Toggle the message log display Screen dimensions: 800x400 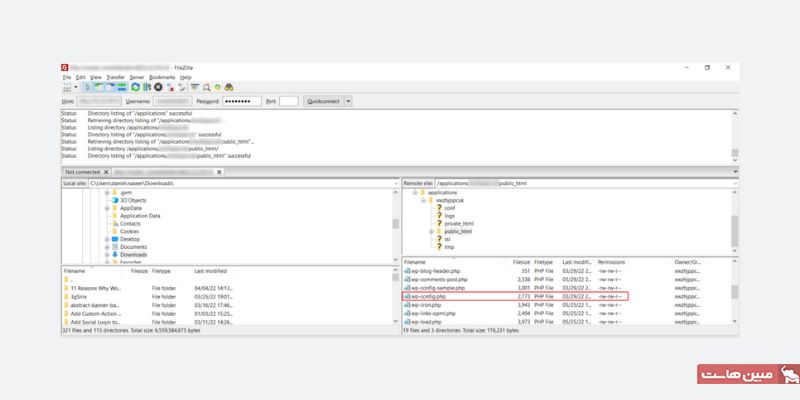87,87
